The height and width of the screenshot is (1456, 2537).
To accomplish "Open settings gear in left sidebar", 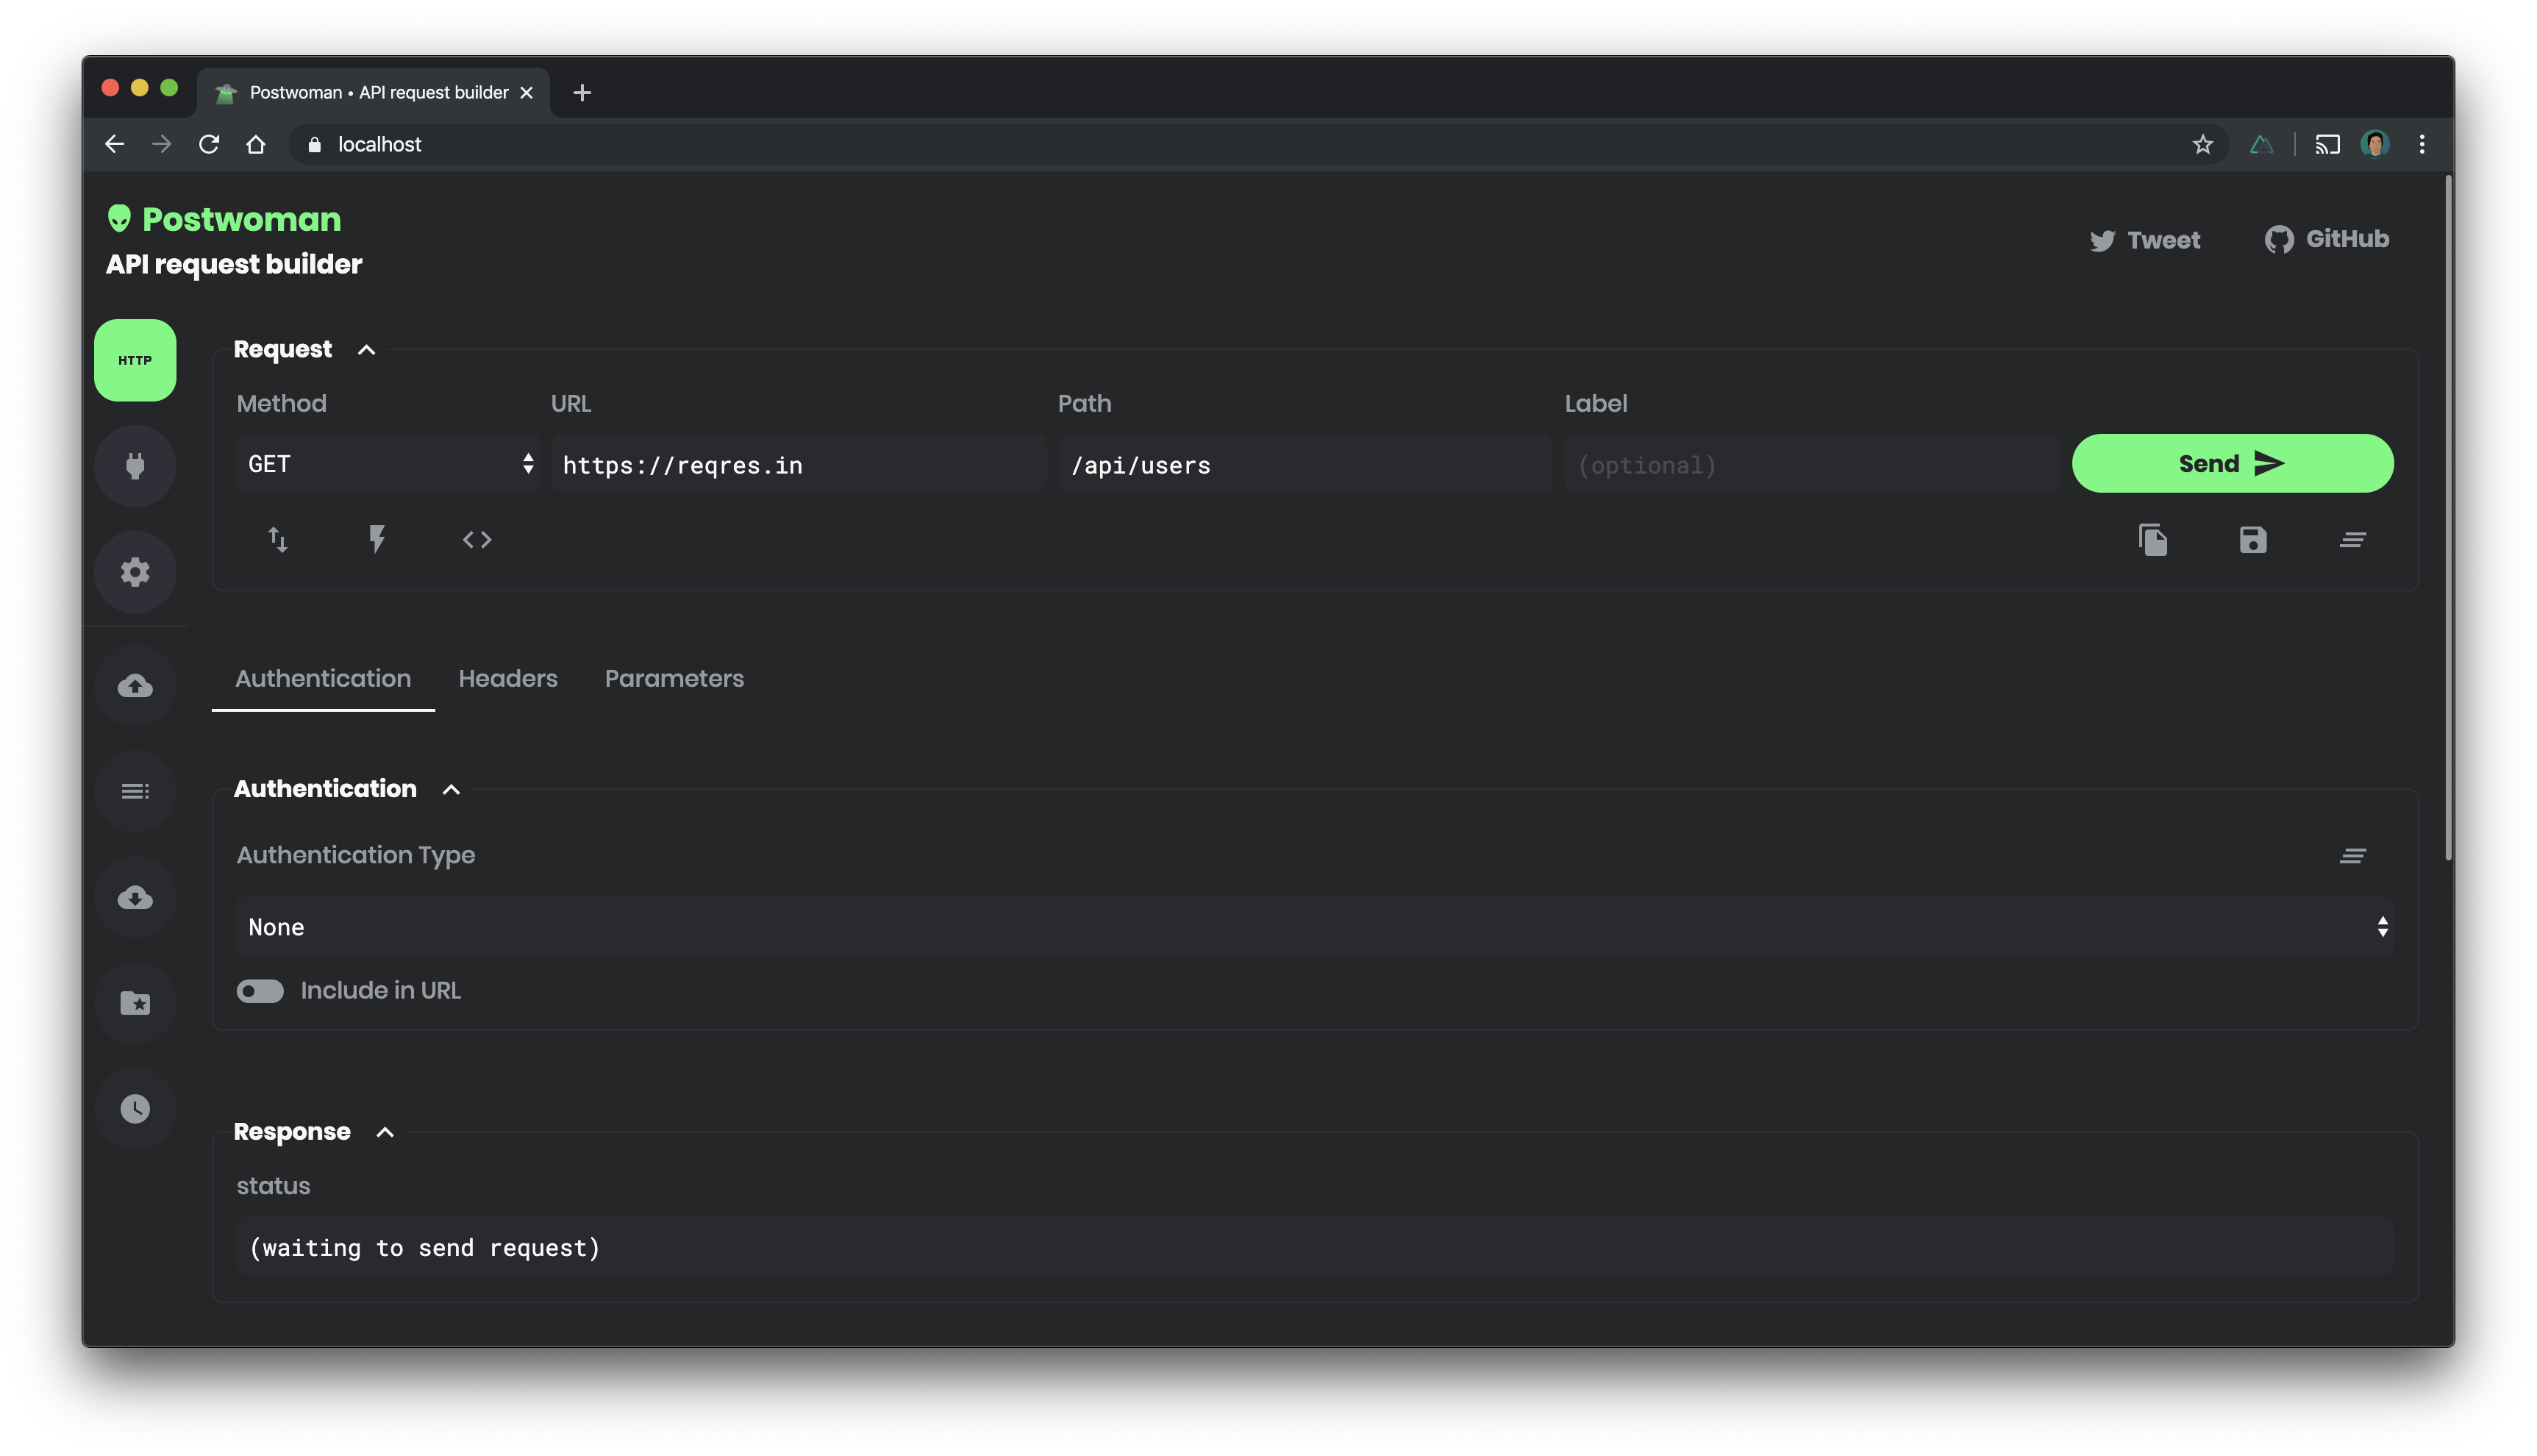I will coord(135,572).
